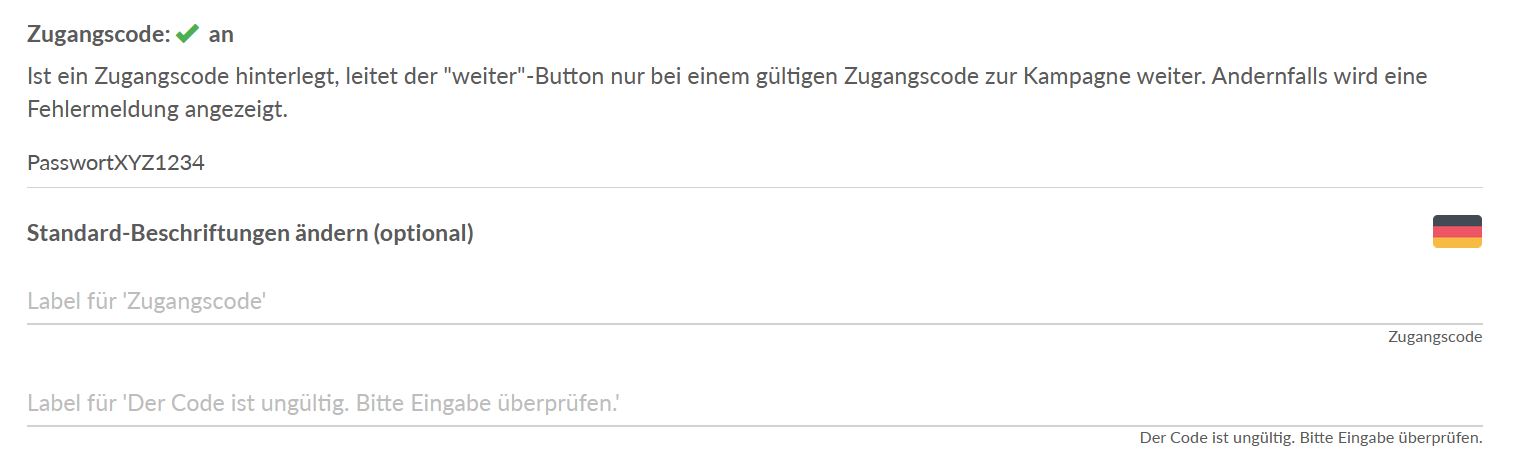Viewport: 1516px width, 472px height.
Task: Click 'Standard-Beschriftungen ändern (optional)' heading
Action: 250,233
